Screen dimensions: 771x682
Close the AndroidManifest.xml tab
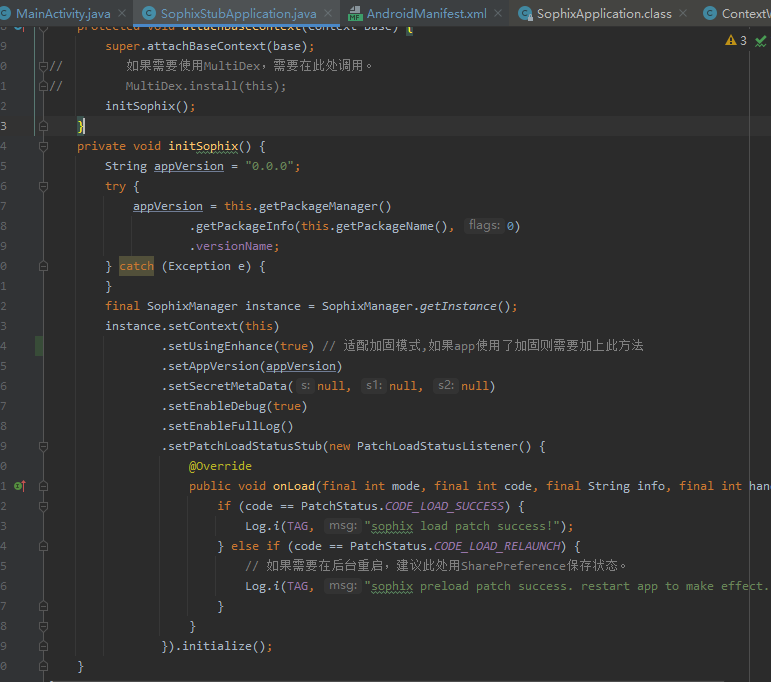(498, 13)
